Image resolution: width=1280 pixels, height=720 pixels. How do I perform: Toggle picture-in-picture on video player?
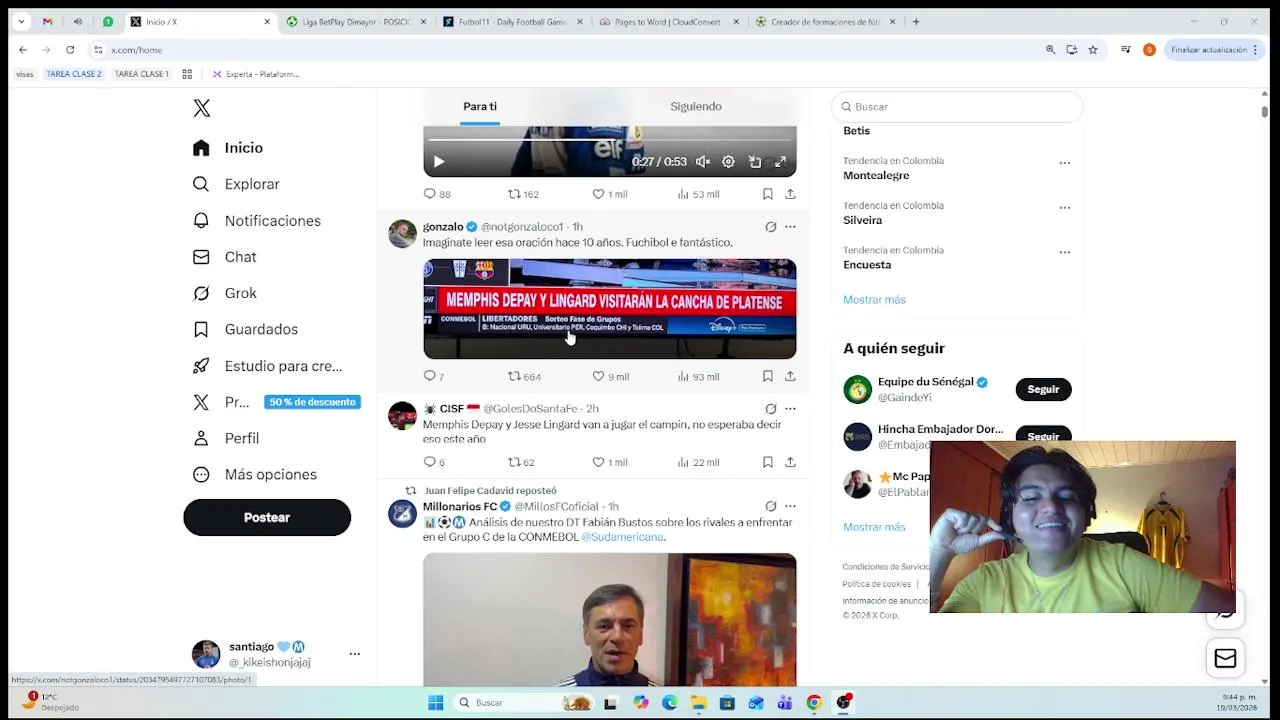point(755,162)
